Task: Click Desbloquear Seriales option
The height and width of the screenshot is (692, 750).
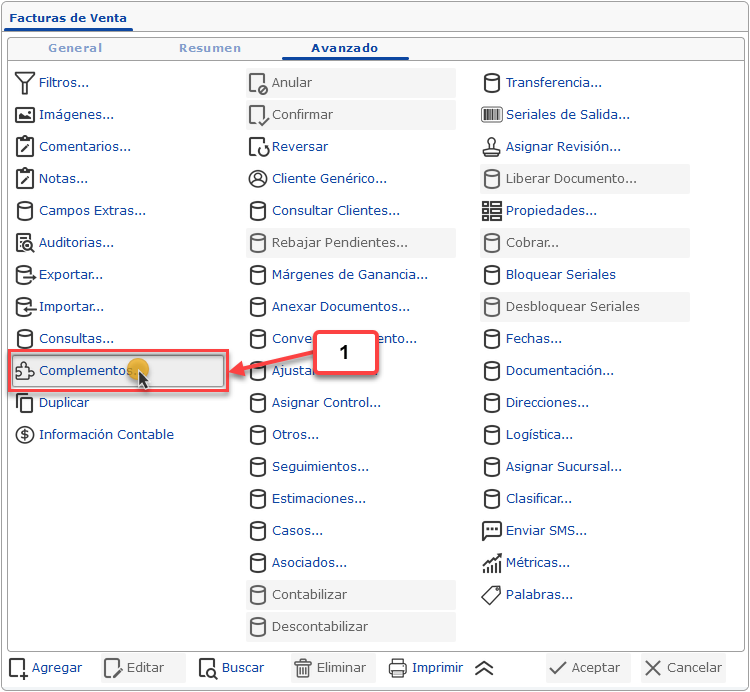Action: (x=585, y=307)
